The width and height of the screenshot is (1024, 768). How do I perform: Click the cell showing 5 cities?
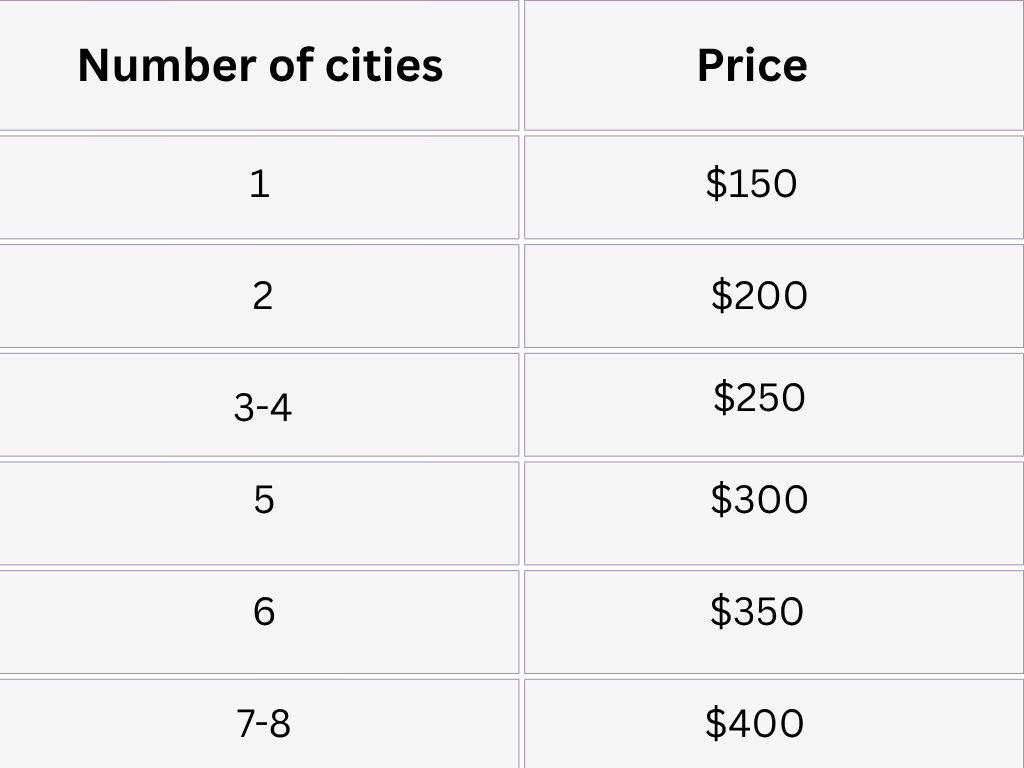point(263,499)
